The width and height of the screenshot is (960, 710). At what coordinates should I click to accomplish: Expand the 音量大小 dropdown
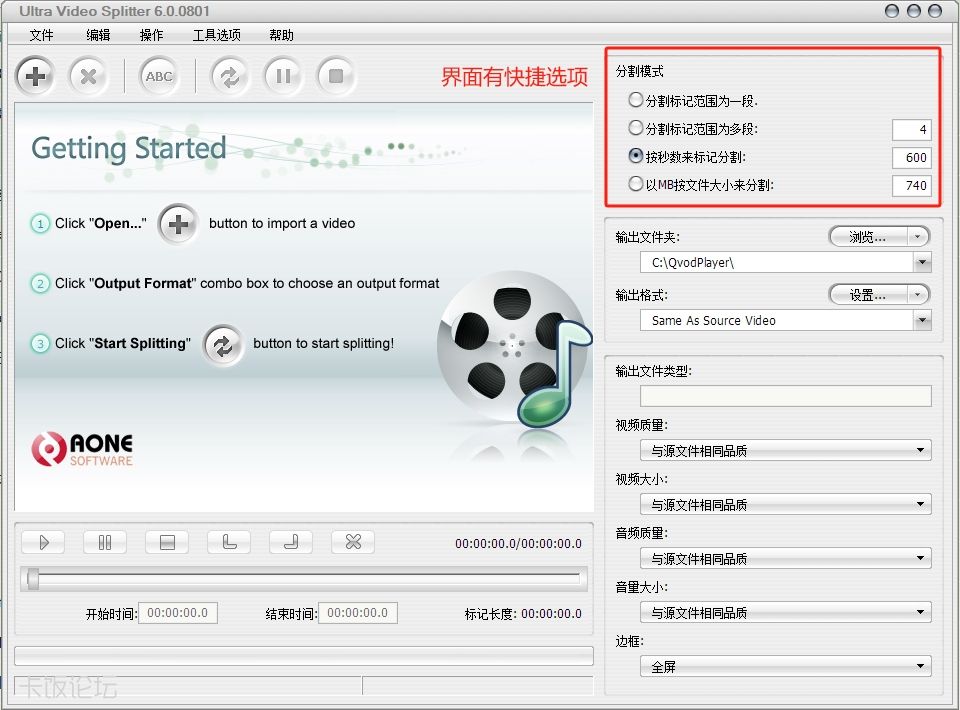tap(786, 612)
